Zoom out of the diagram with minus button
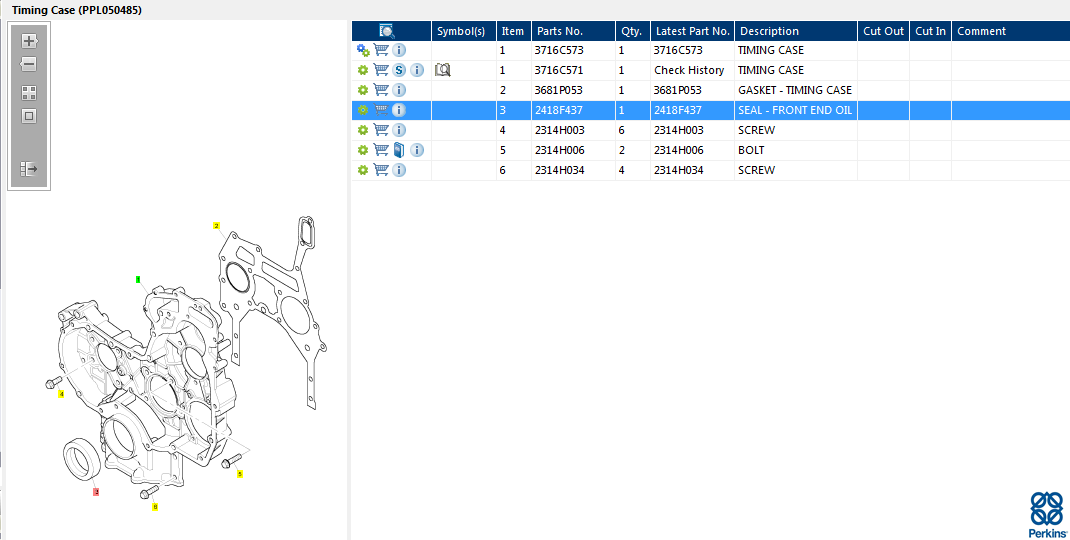1070x540 pixels. 29,64
